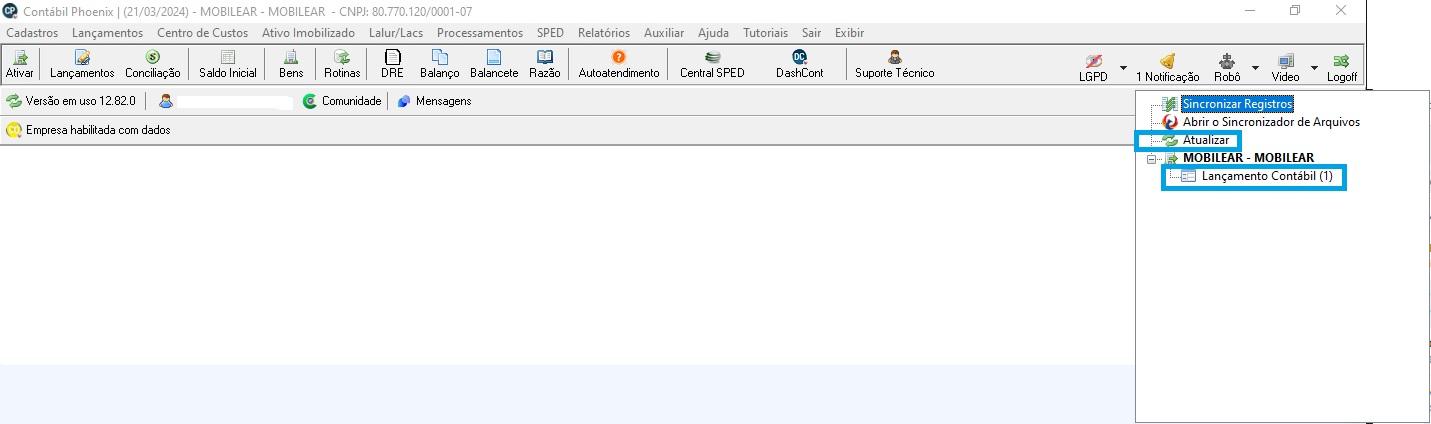Open Mensagens in the status bar
Image resolution: width=1431 pixels, height=424 pixels.
coord(434,101)
